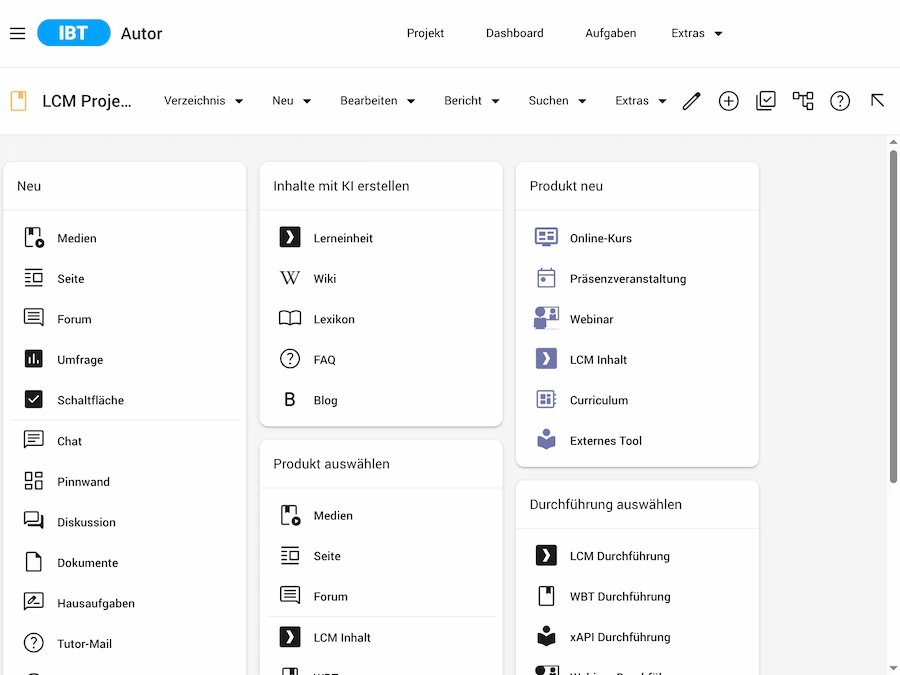Click the diagonal arrow icon at toolbar end
The image size is (900, 675).
pos(877,100)
